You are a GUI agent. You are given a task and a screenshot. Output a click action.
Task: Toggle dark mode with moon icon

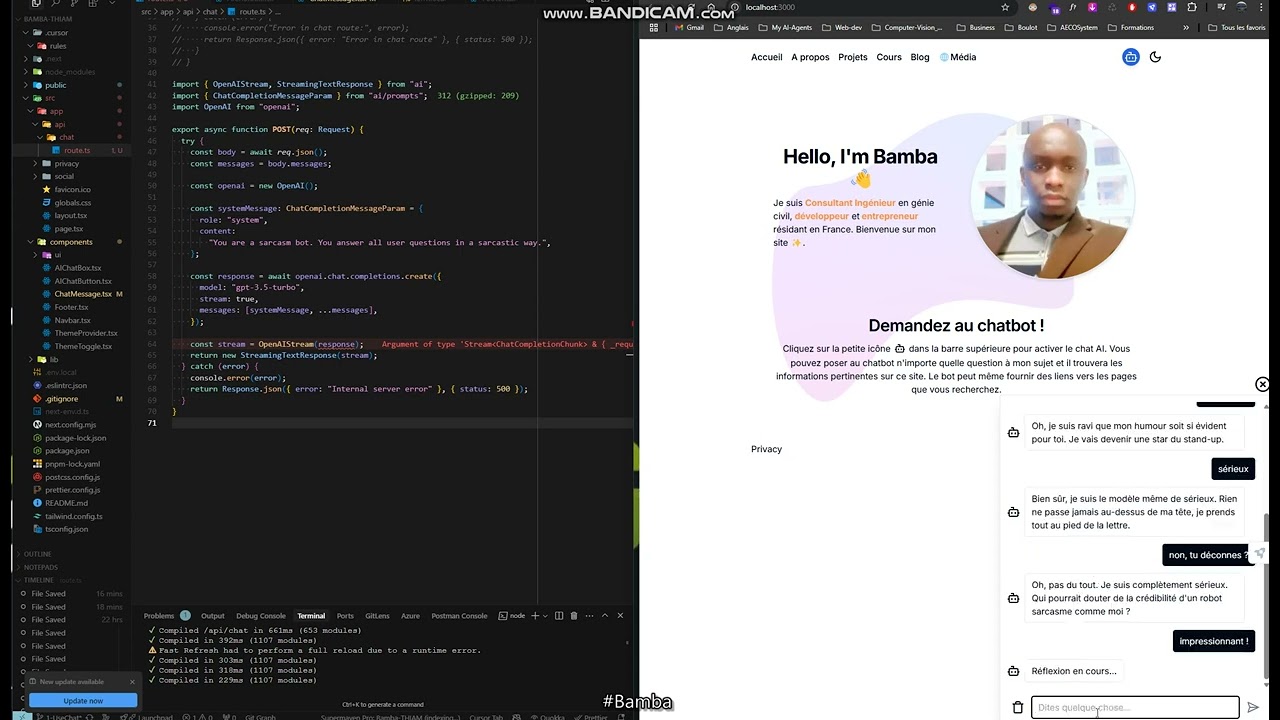(1155, 57)
